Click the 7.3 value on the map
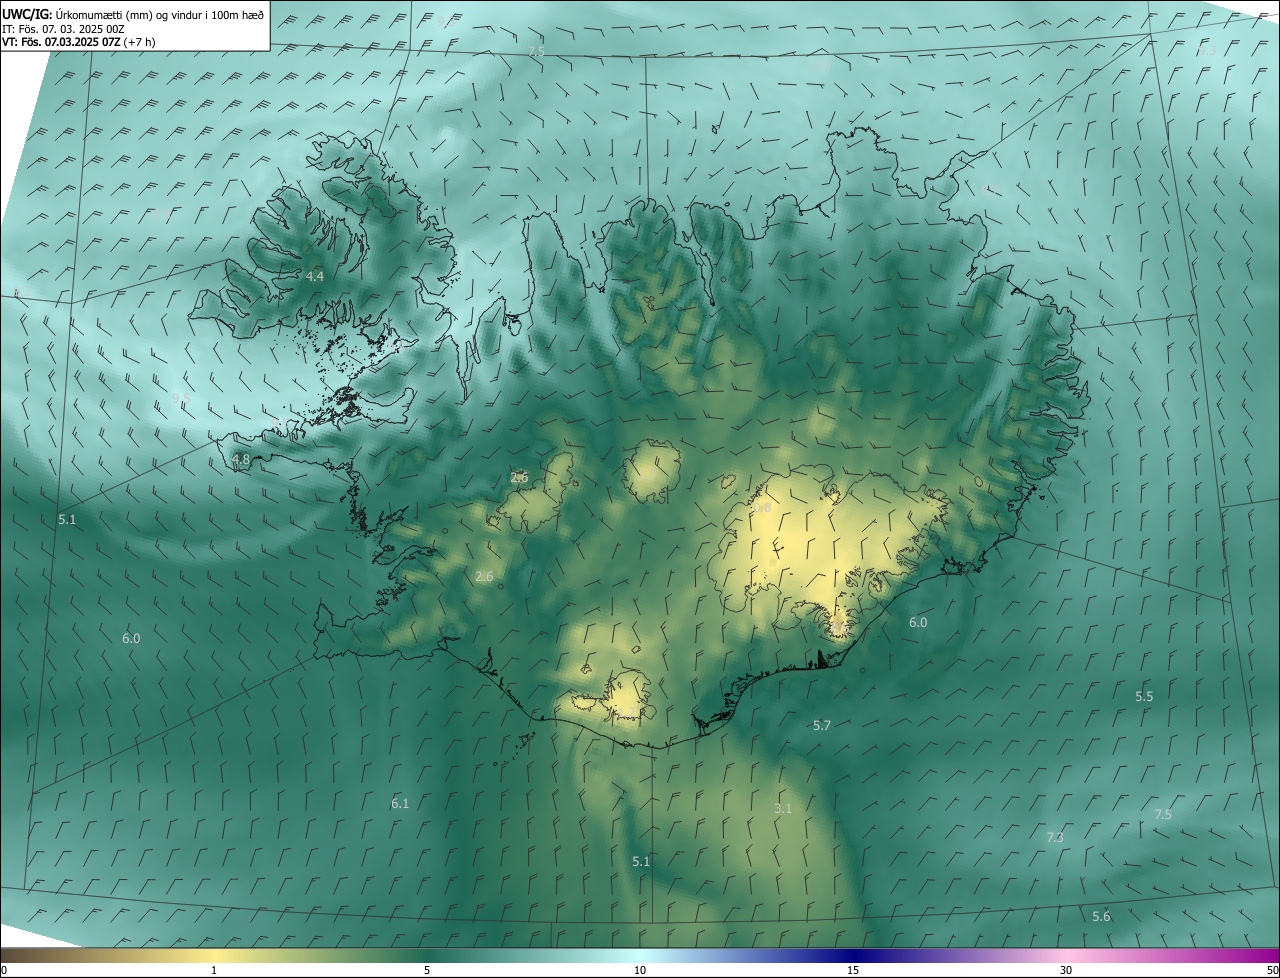The height and width of the screenshot is (978, 1280). (1055, 837)
